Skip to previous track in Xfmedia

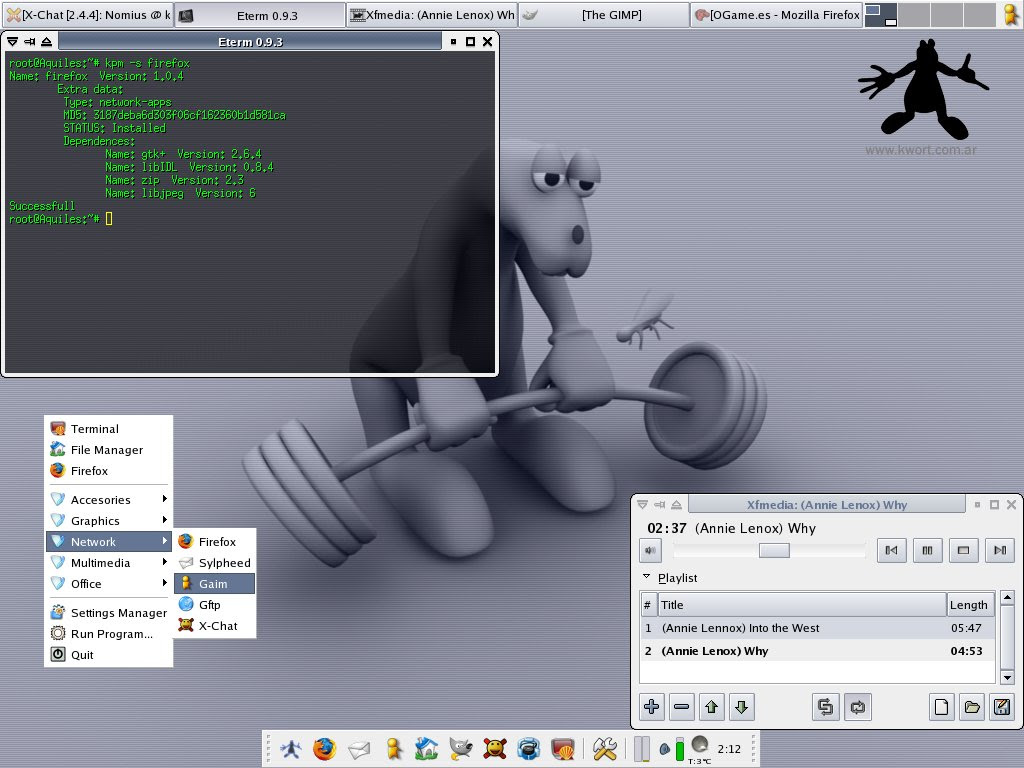click(891, 551)
